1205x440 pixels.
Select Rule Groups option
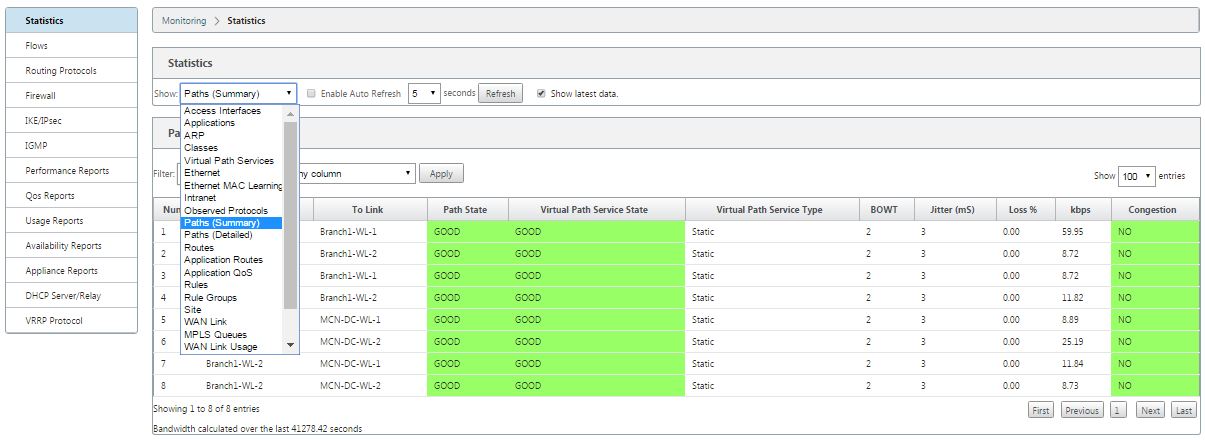tap(232, 297)
